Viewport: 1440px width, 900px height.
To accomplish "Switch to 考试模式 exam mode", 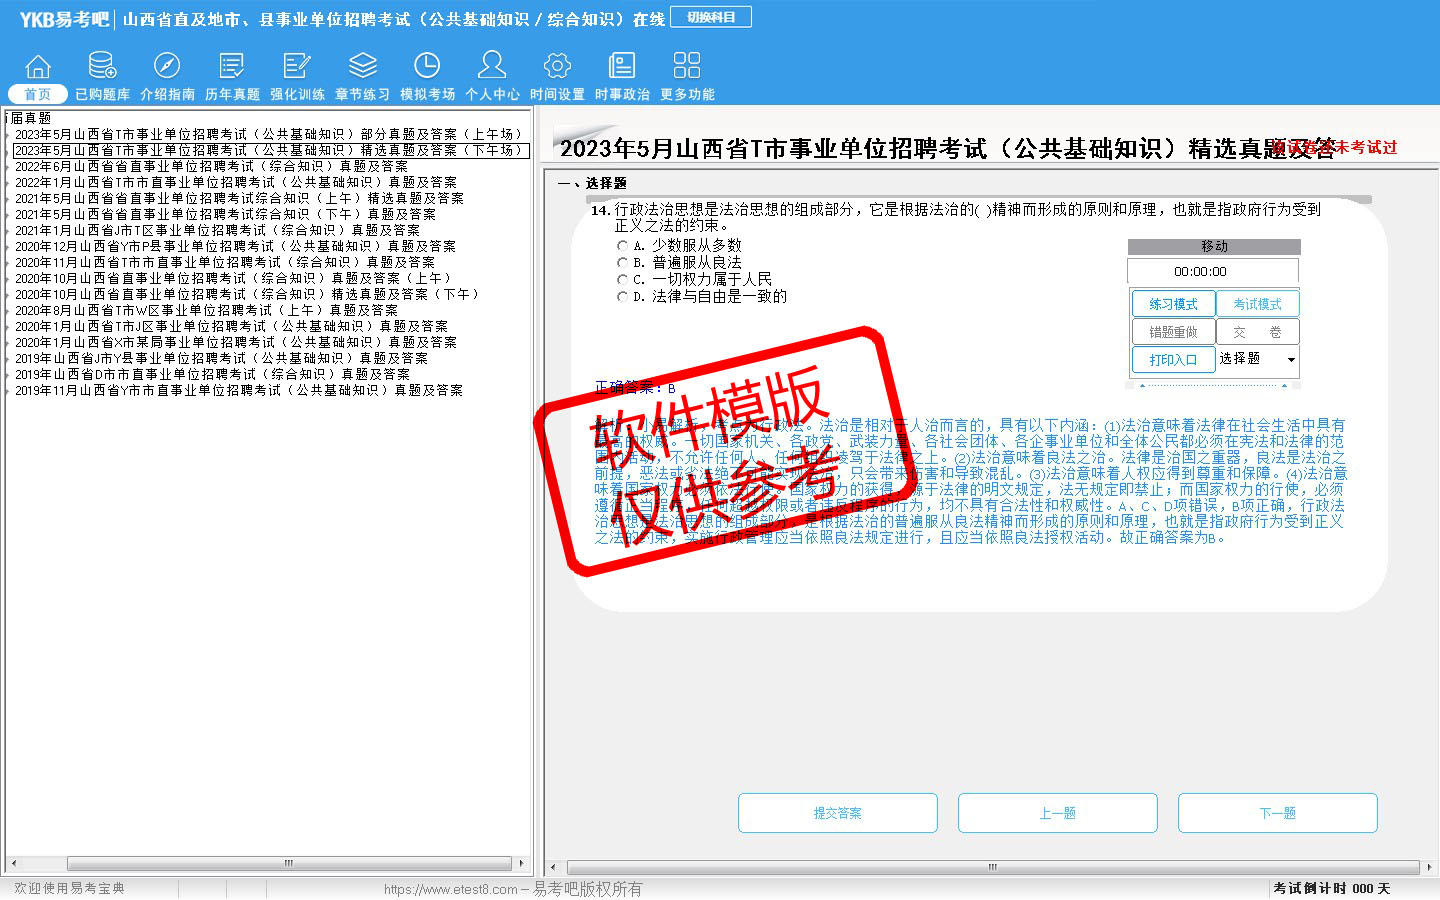I will [1257, 304].
